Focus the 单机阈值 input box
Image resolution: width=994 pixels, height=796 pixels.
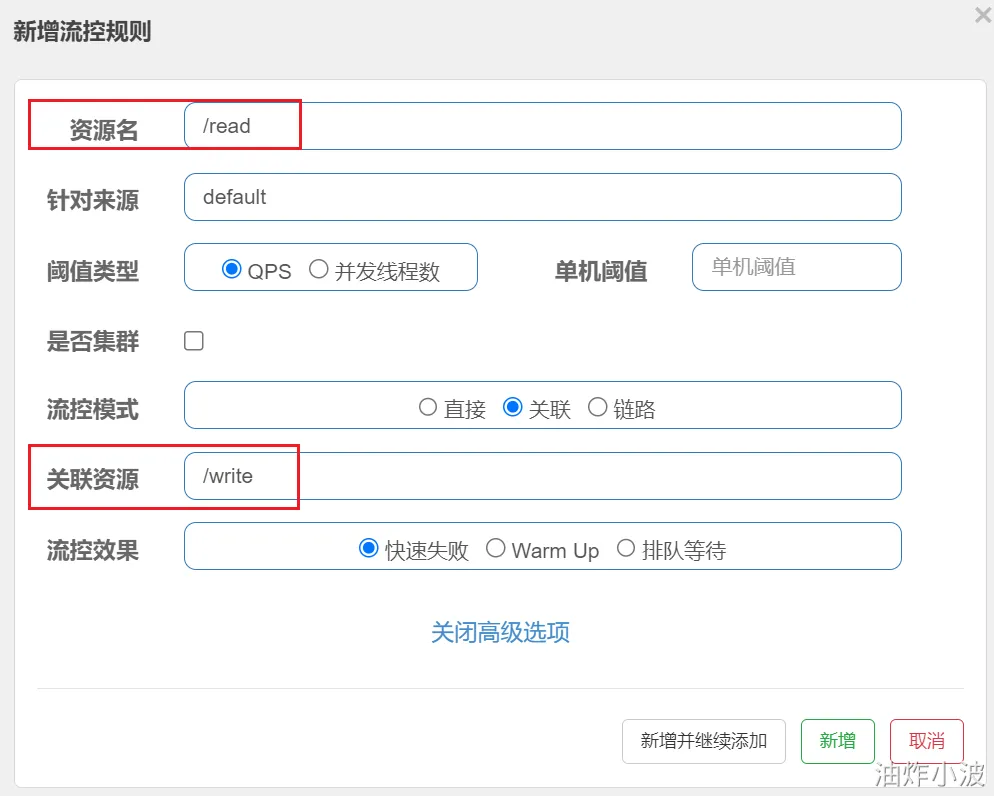(796, 267)
